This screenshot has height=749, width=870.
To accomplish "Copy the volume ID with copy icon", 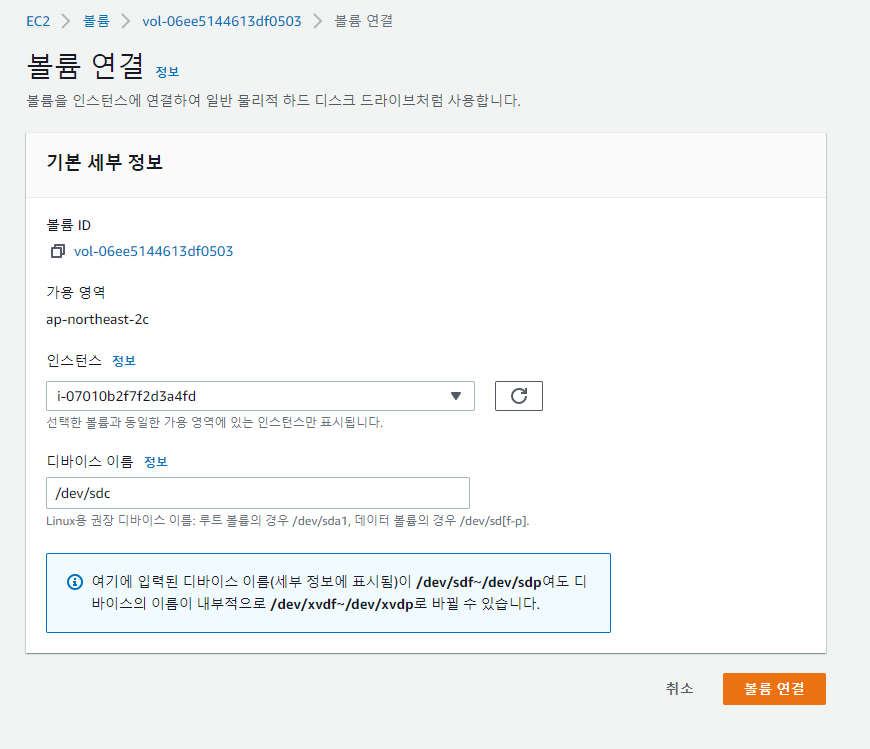I will 58,251.
